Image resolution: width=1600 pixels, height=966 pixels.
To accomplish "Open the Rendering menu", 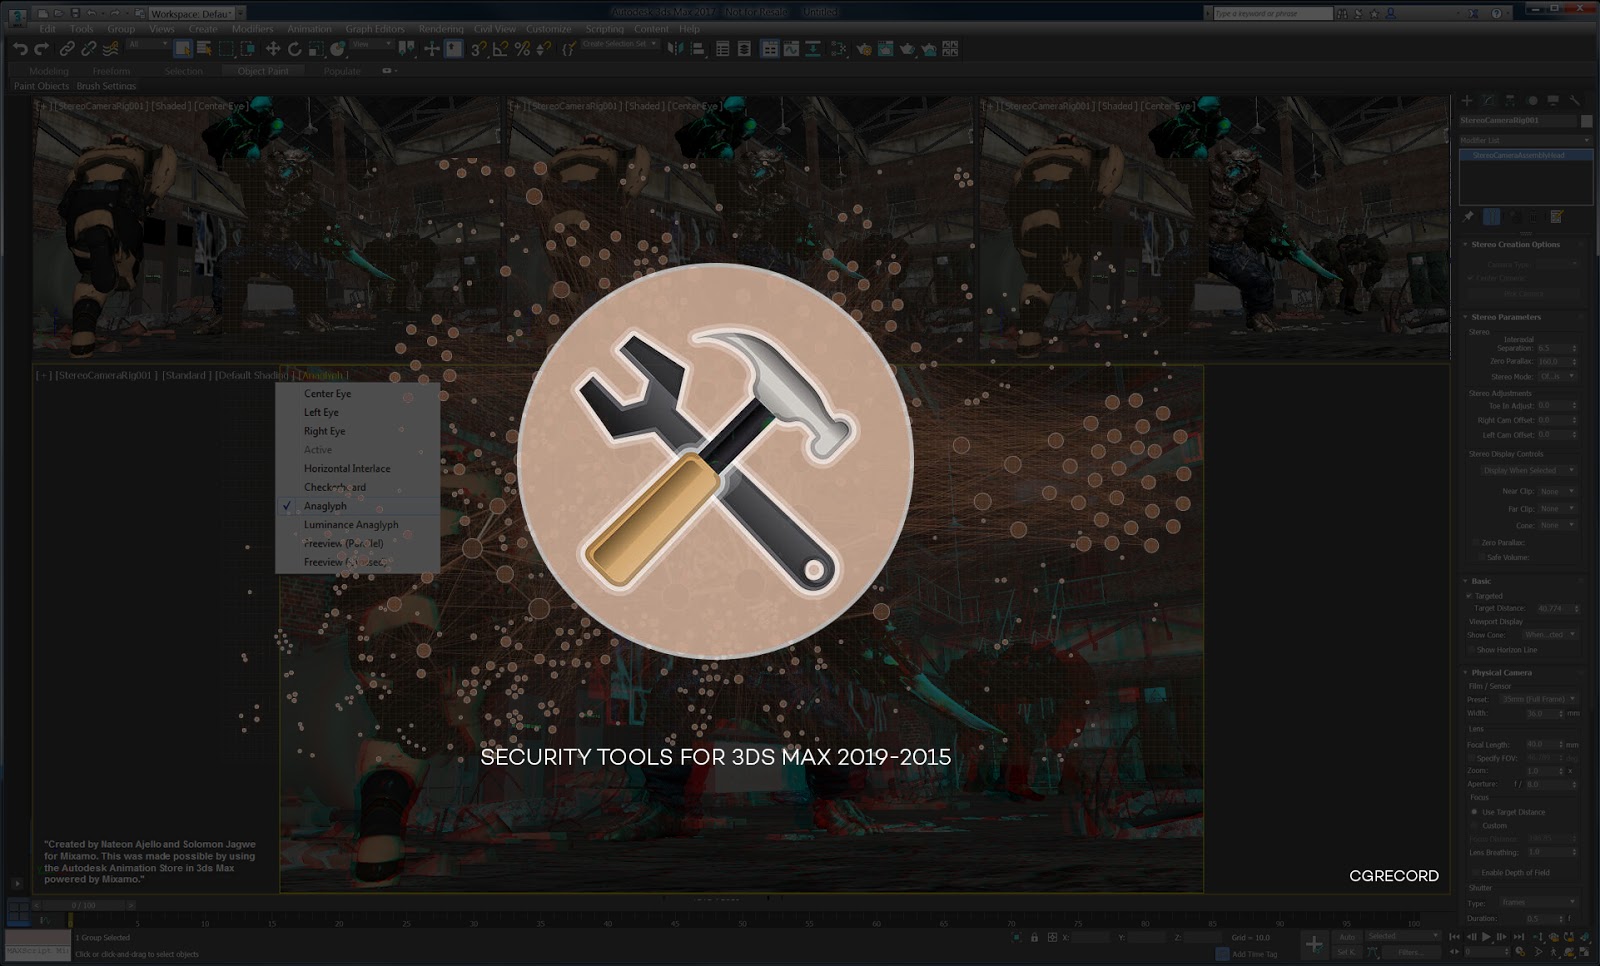I will (x=440, y=29).
